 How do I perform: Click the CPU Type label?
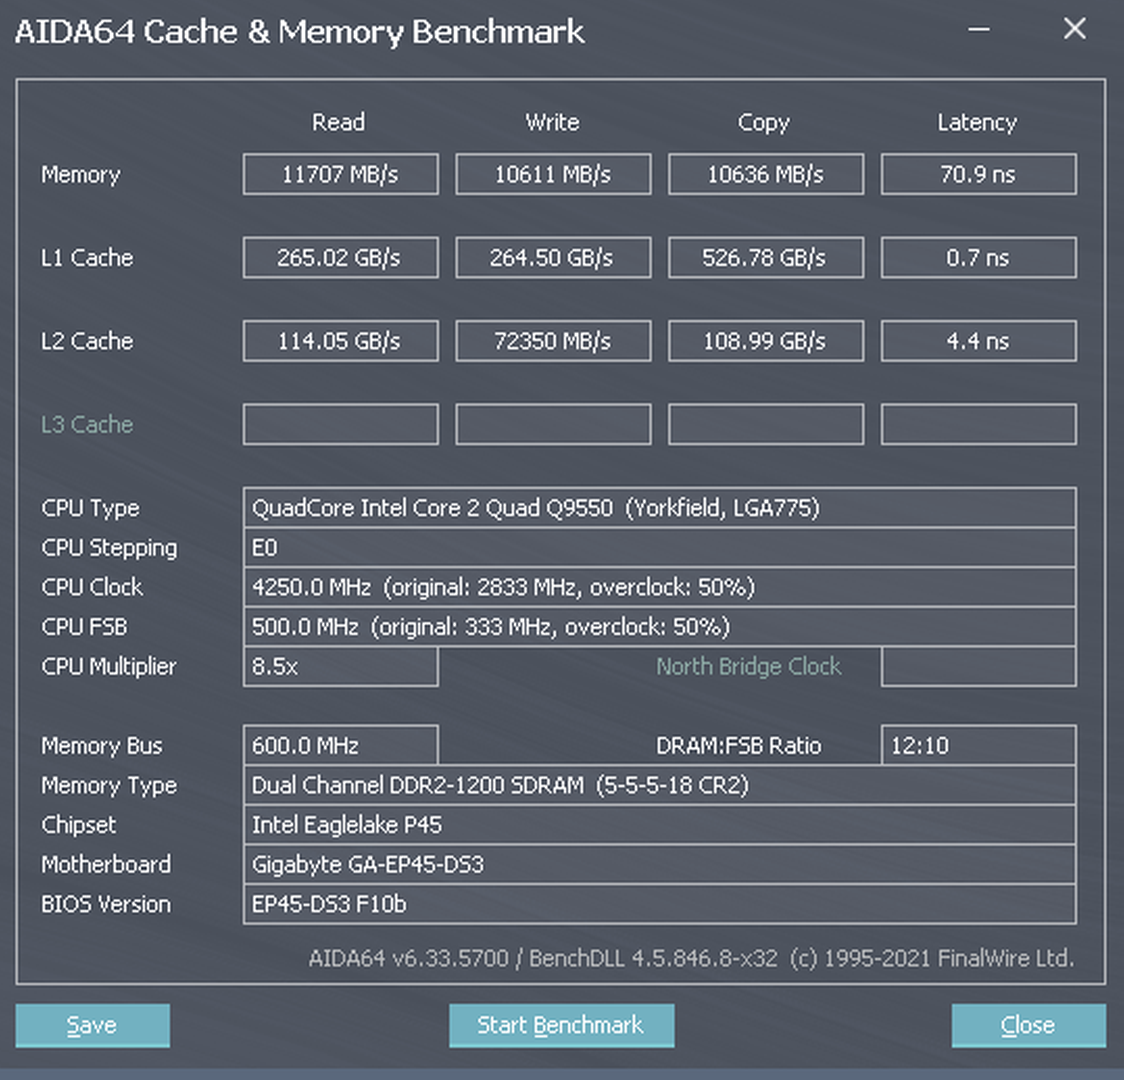[x=90, y=509]
